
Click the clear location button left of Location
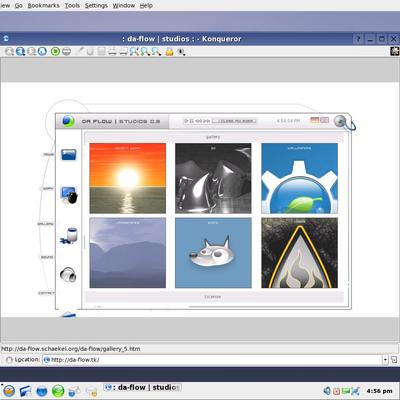pyautogui.click(x=9, y=360)
